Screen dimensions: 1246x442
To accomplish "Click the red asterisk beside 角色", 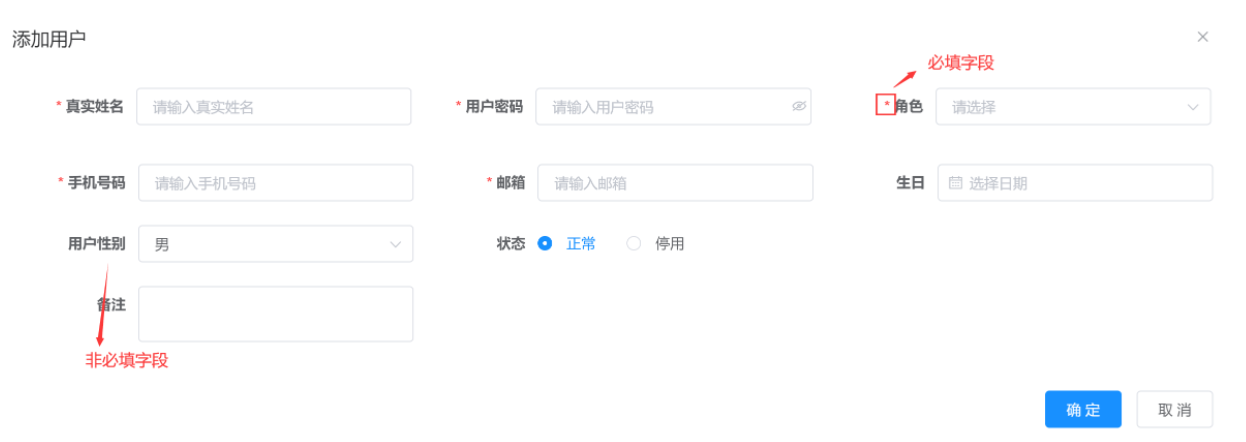I will point(886,105).
